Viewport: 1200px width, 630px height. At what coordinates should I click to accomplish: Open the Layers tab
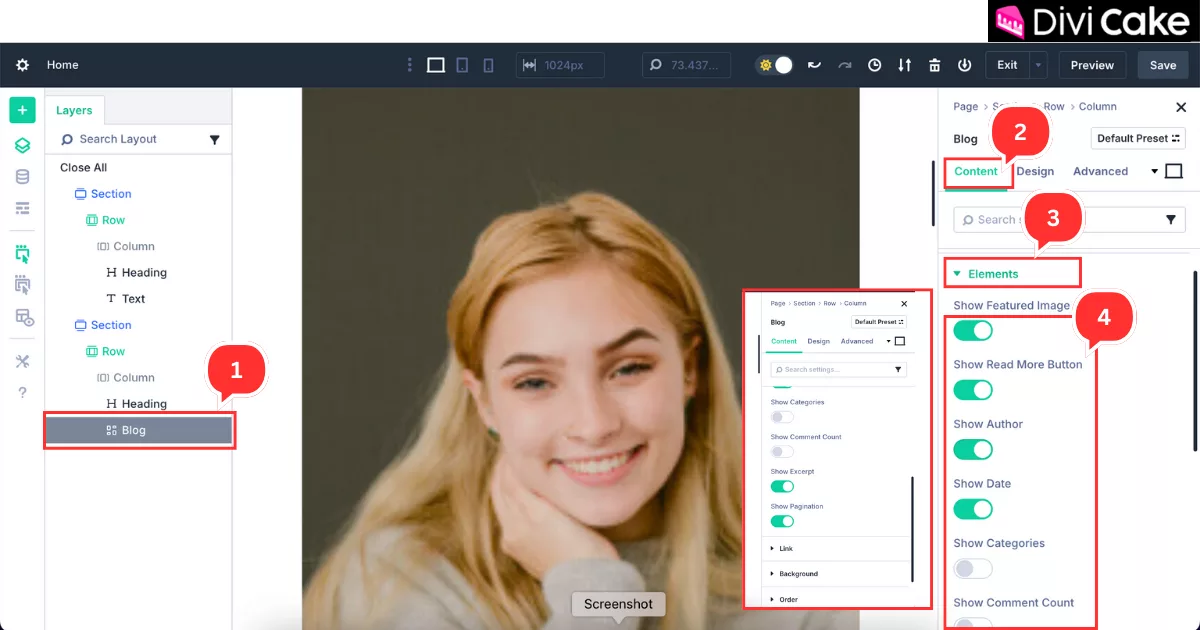(74, 111)
